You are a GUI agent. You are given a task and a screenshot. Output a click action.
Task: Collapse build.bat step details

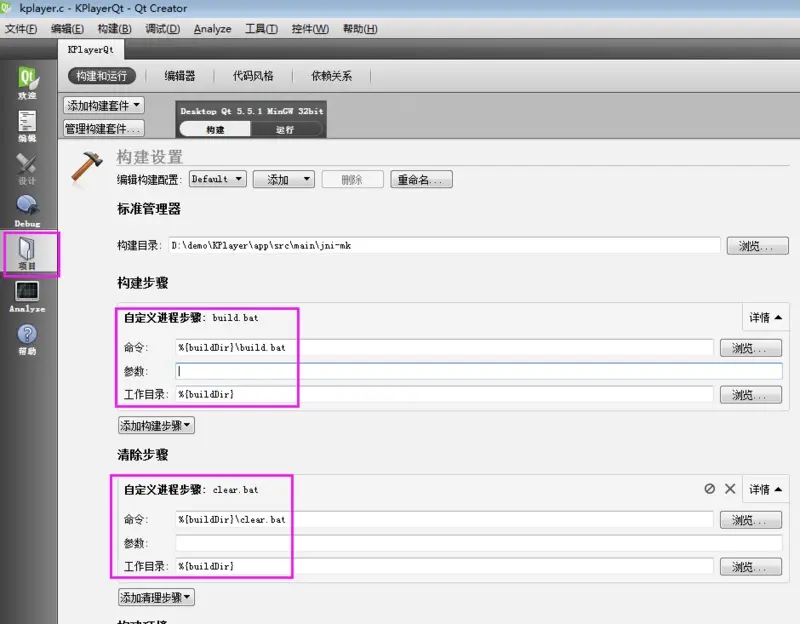click(x=765, y=317)
